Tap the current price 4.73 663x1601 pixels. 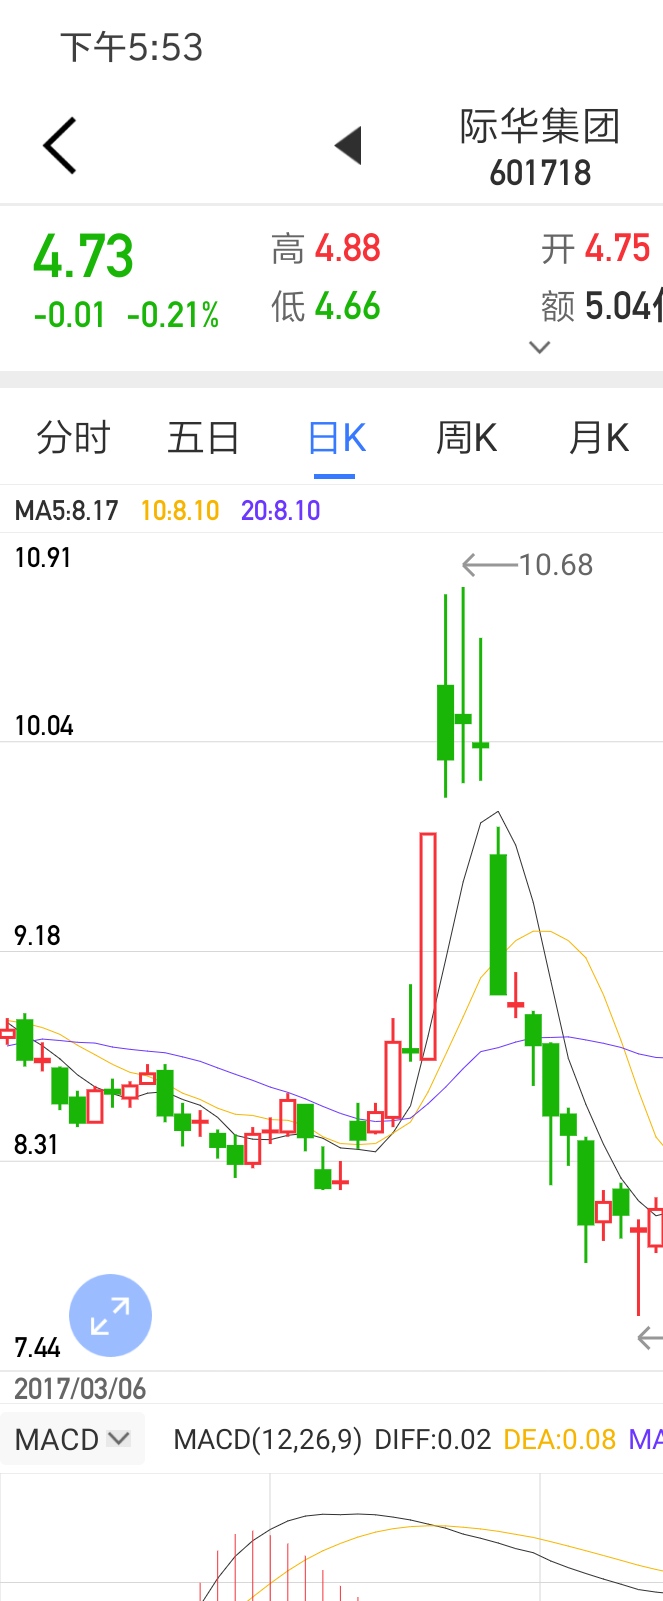[84, 257]
